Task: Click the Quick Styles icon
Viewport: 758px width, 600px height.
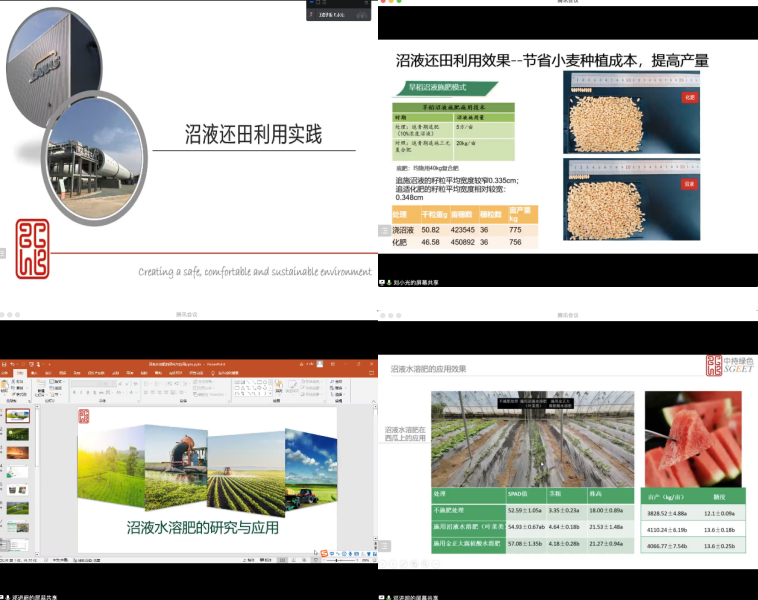Action: 292,386
